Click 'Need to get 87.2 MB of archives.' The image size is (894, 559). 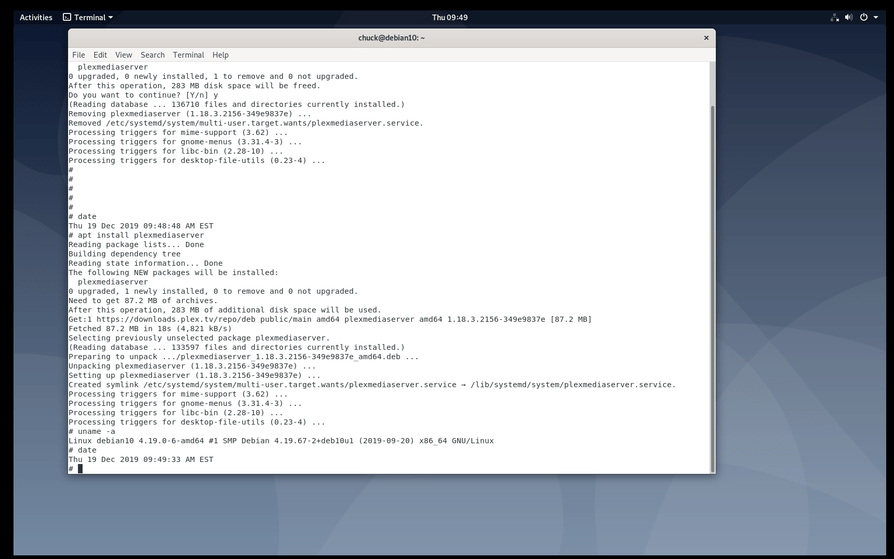pyautogui.click(x=143, y=301)
